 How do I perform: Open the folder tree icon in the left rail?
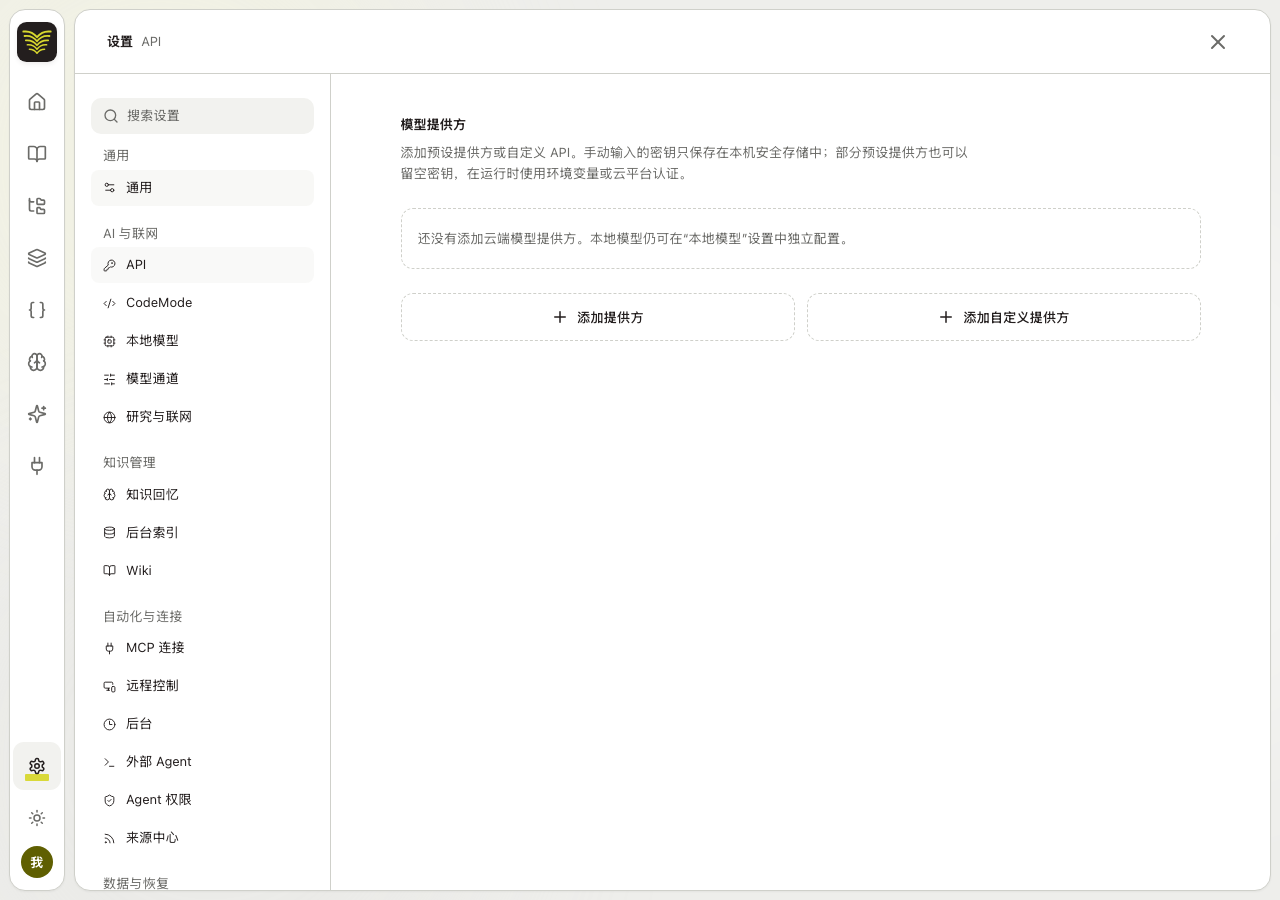pos(37,206)
